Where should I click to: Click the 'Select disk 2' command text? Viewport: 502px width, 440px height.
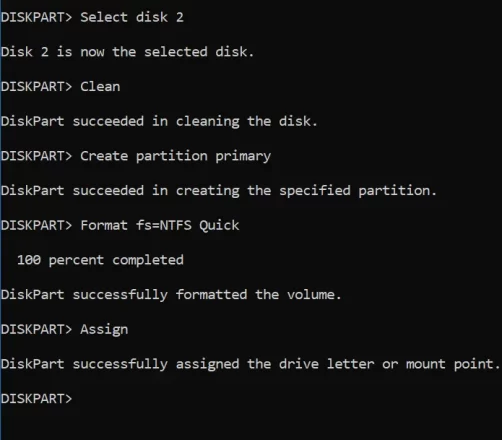point(132,17)
